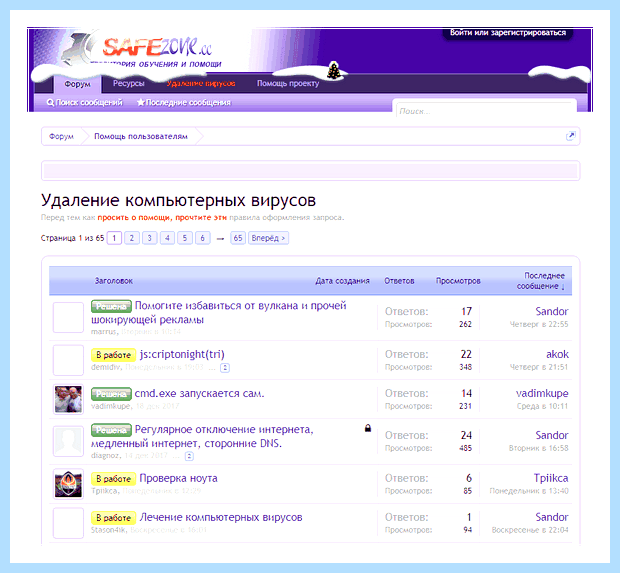Click Войти или зарегистрироваться link

508,32
